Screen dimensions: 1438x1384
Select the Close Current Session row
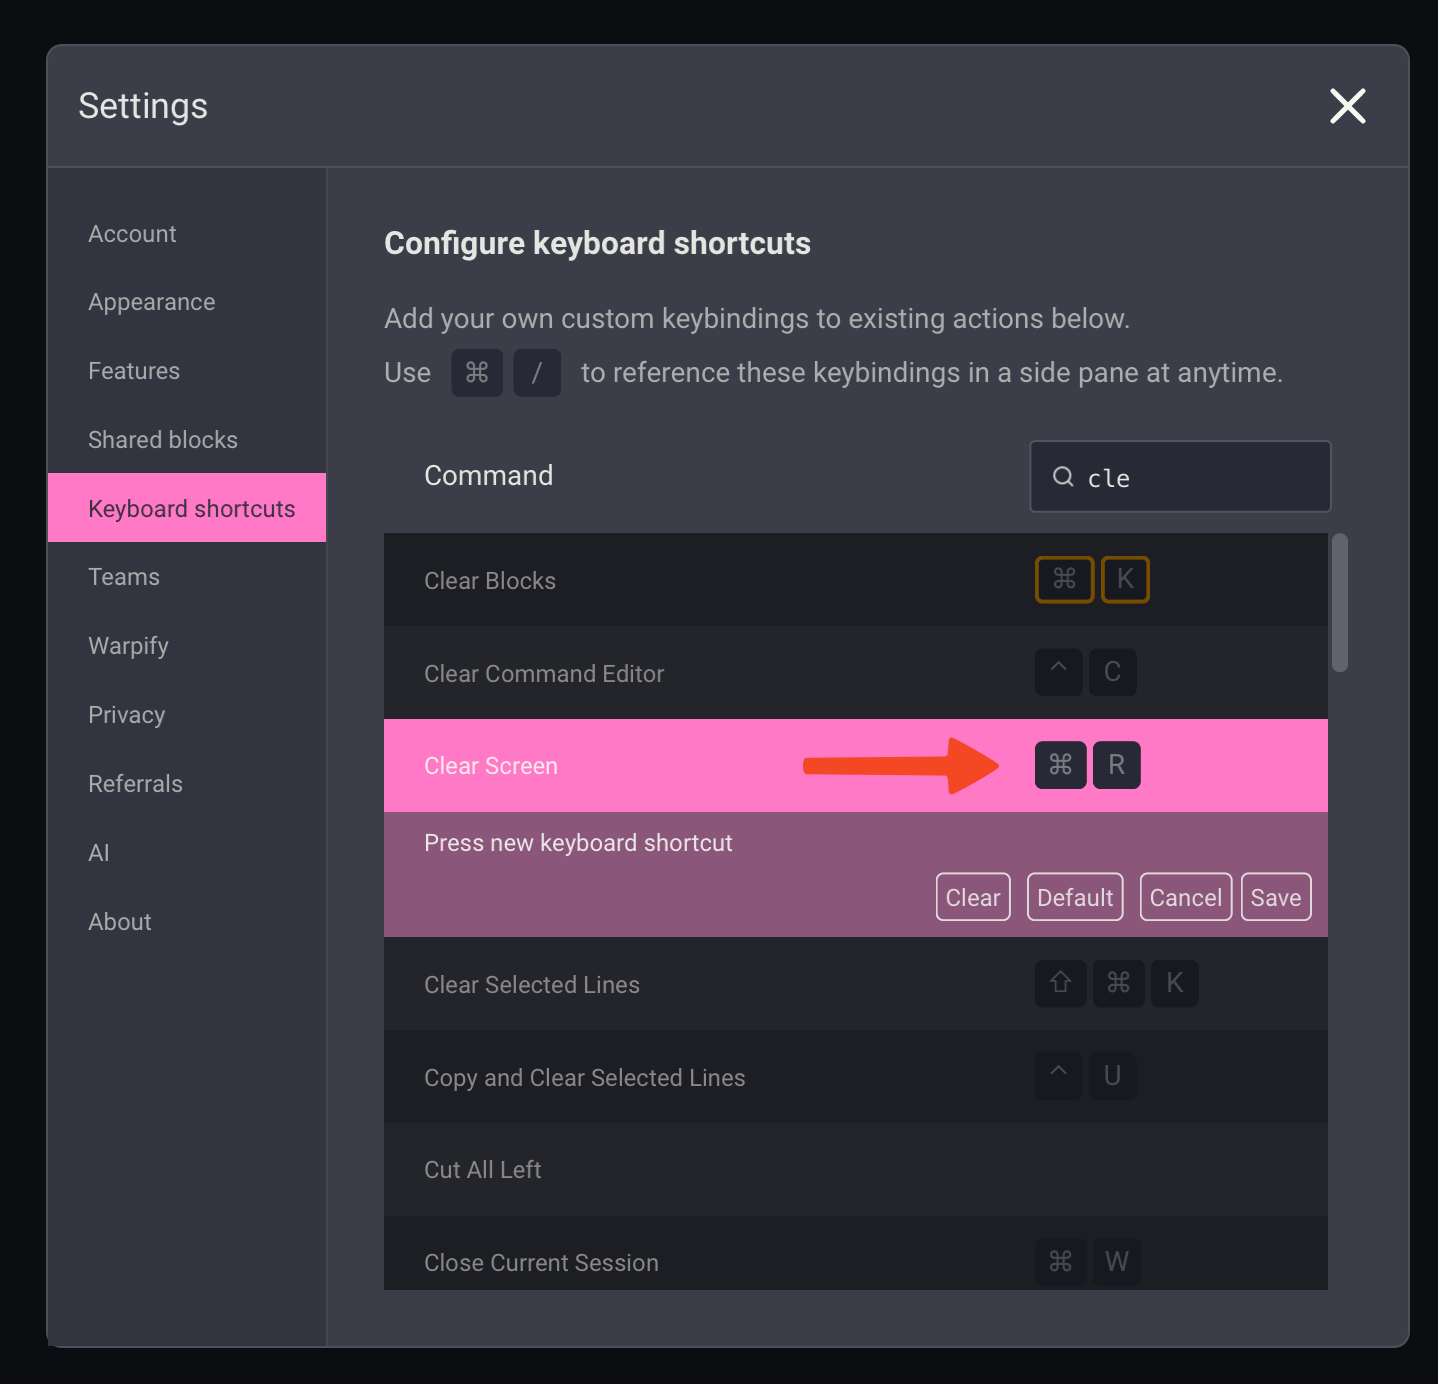coord(856,1254)
